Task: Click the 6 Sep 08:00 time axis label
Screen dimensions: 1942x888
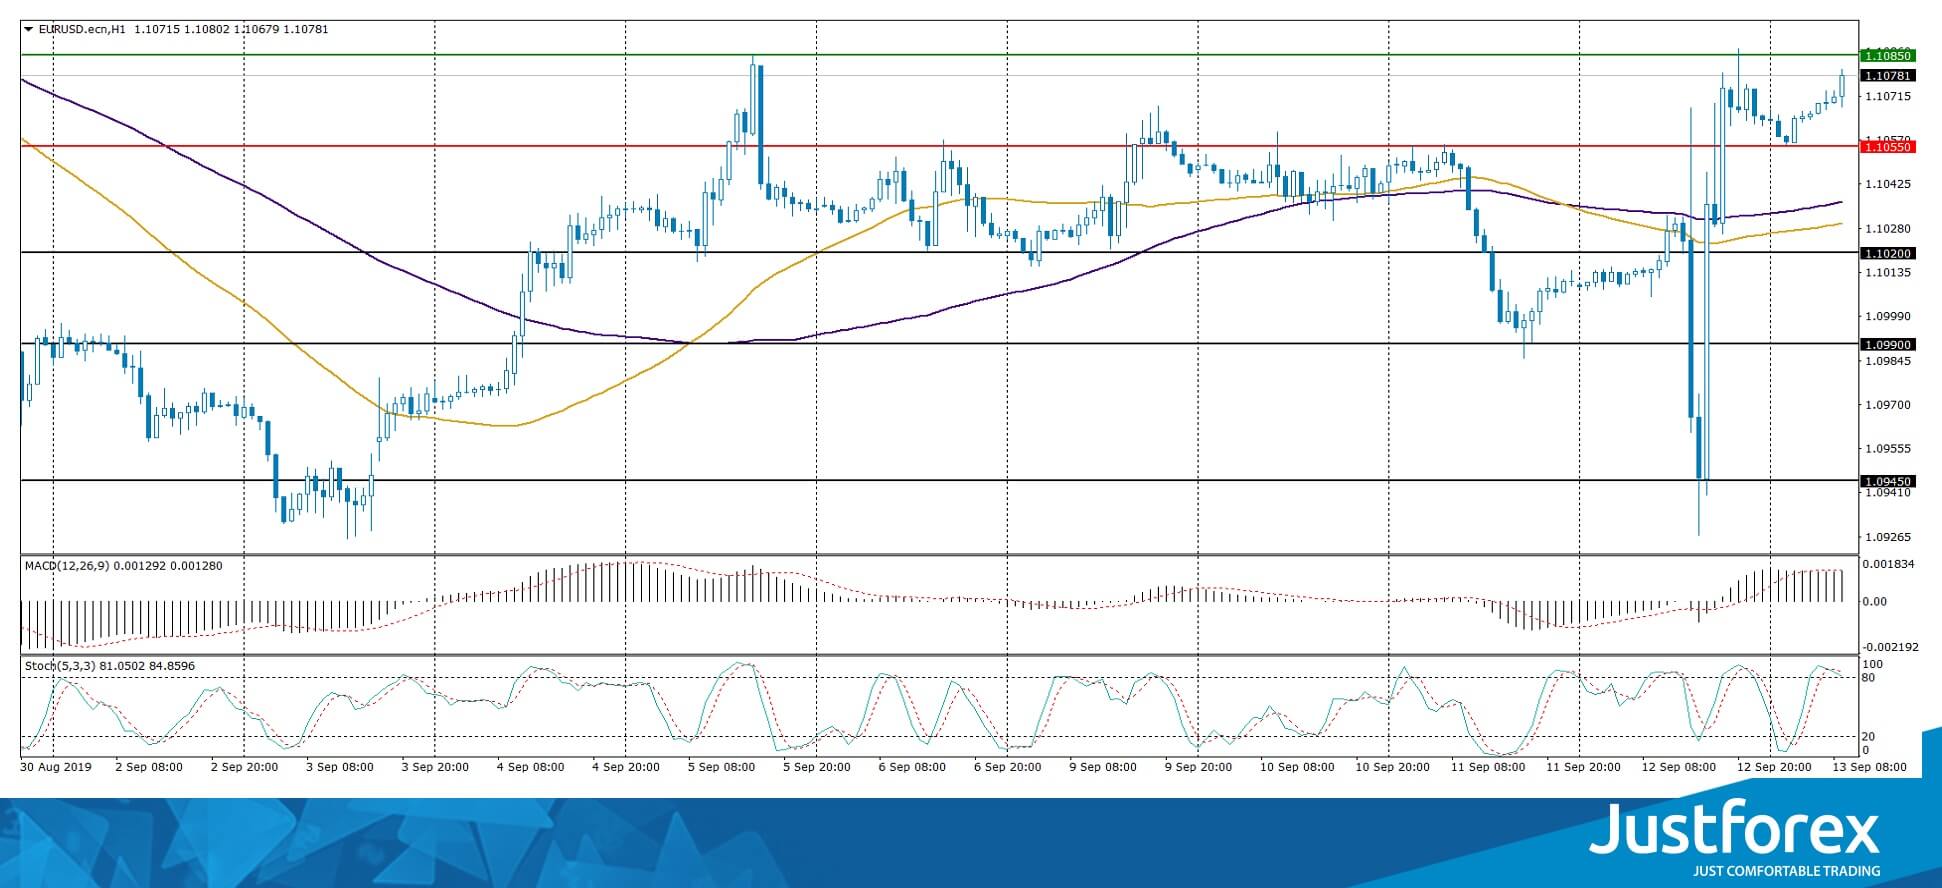Action: pyautogui.click(x=912, y=768)
